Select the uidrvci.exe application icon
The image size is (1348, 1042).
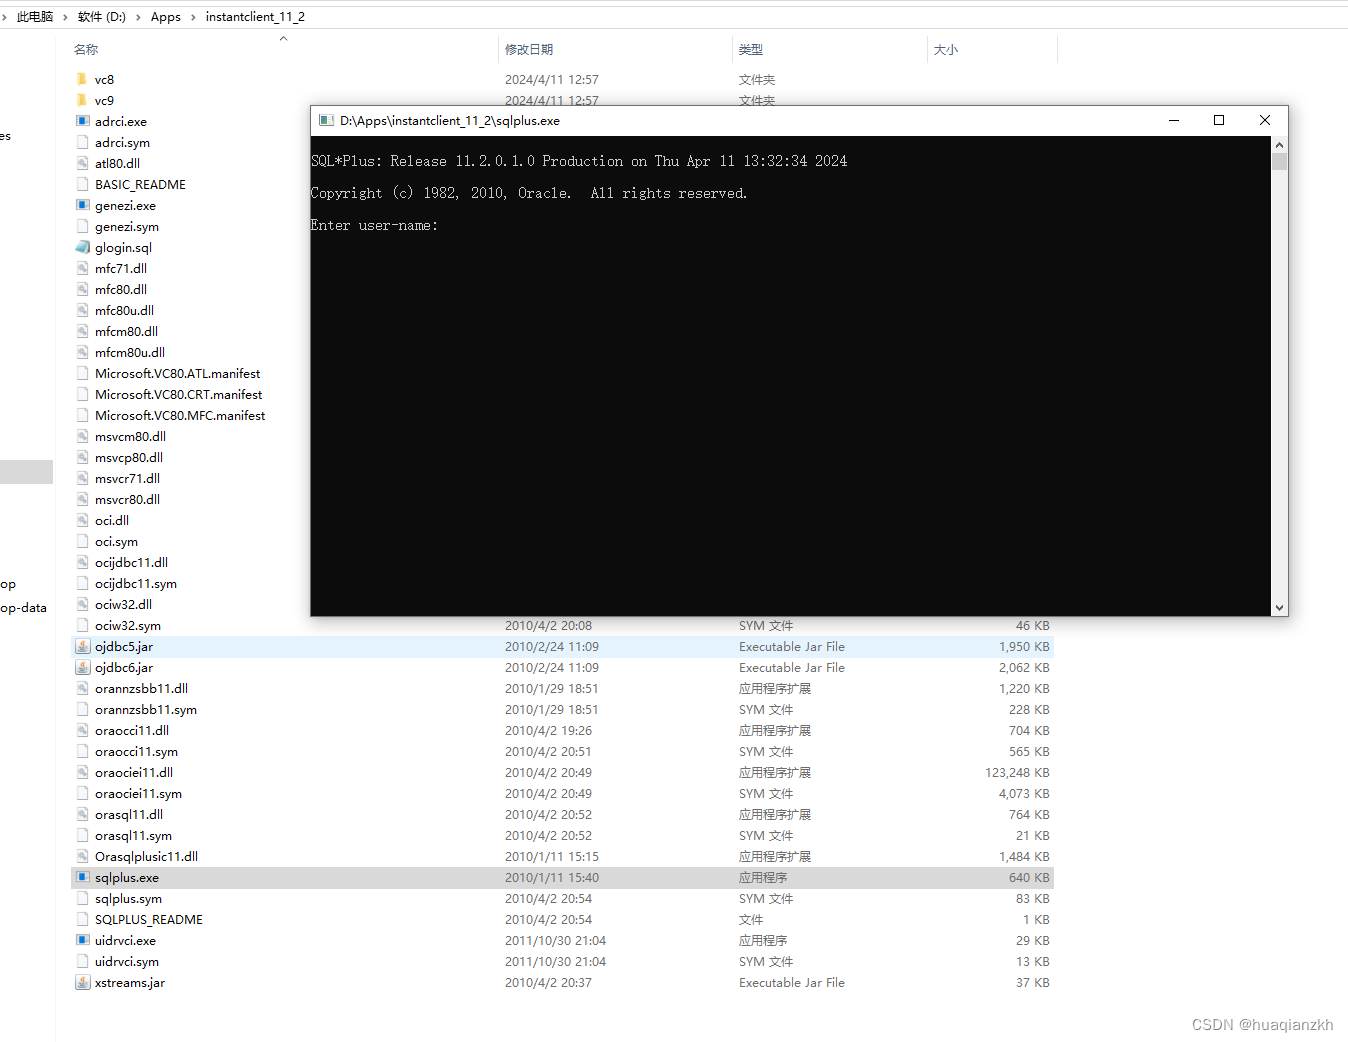[x=82, y=940]
